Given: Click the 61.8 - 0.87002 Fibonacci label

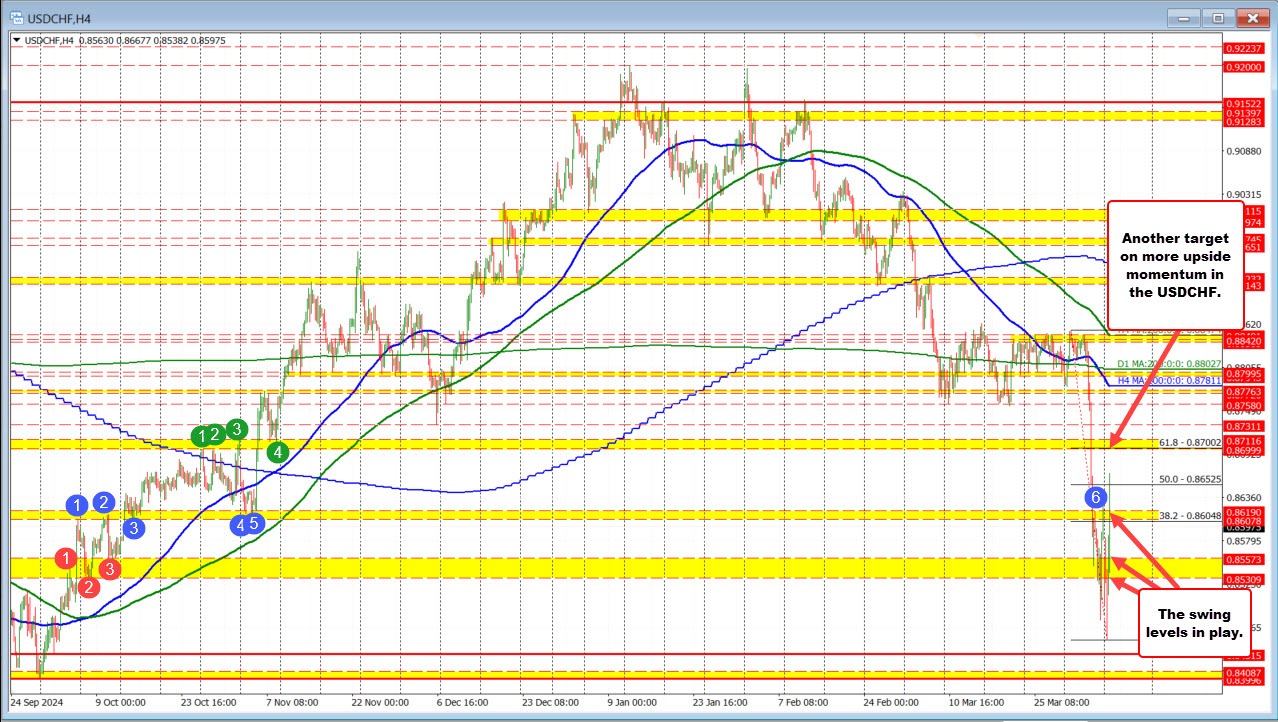Looking at the screenshot, I should pos(1190,441).
